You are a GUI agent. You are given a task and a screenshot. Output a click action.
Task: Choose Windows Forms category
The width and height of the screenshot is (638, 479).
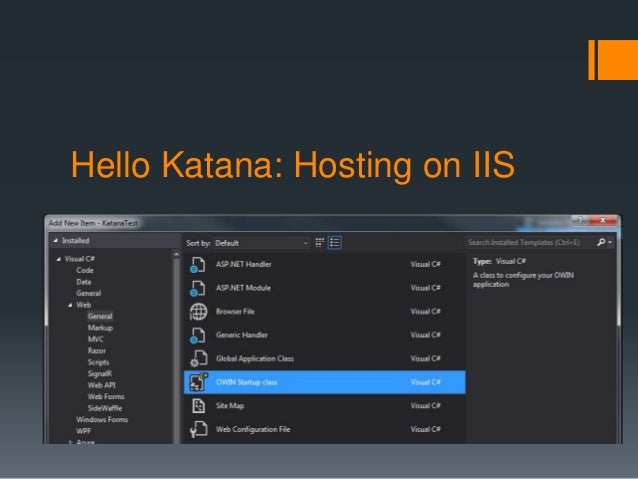coord(103,419)
